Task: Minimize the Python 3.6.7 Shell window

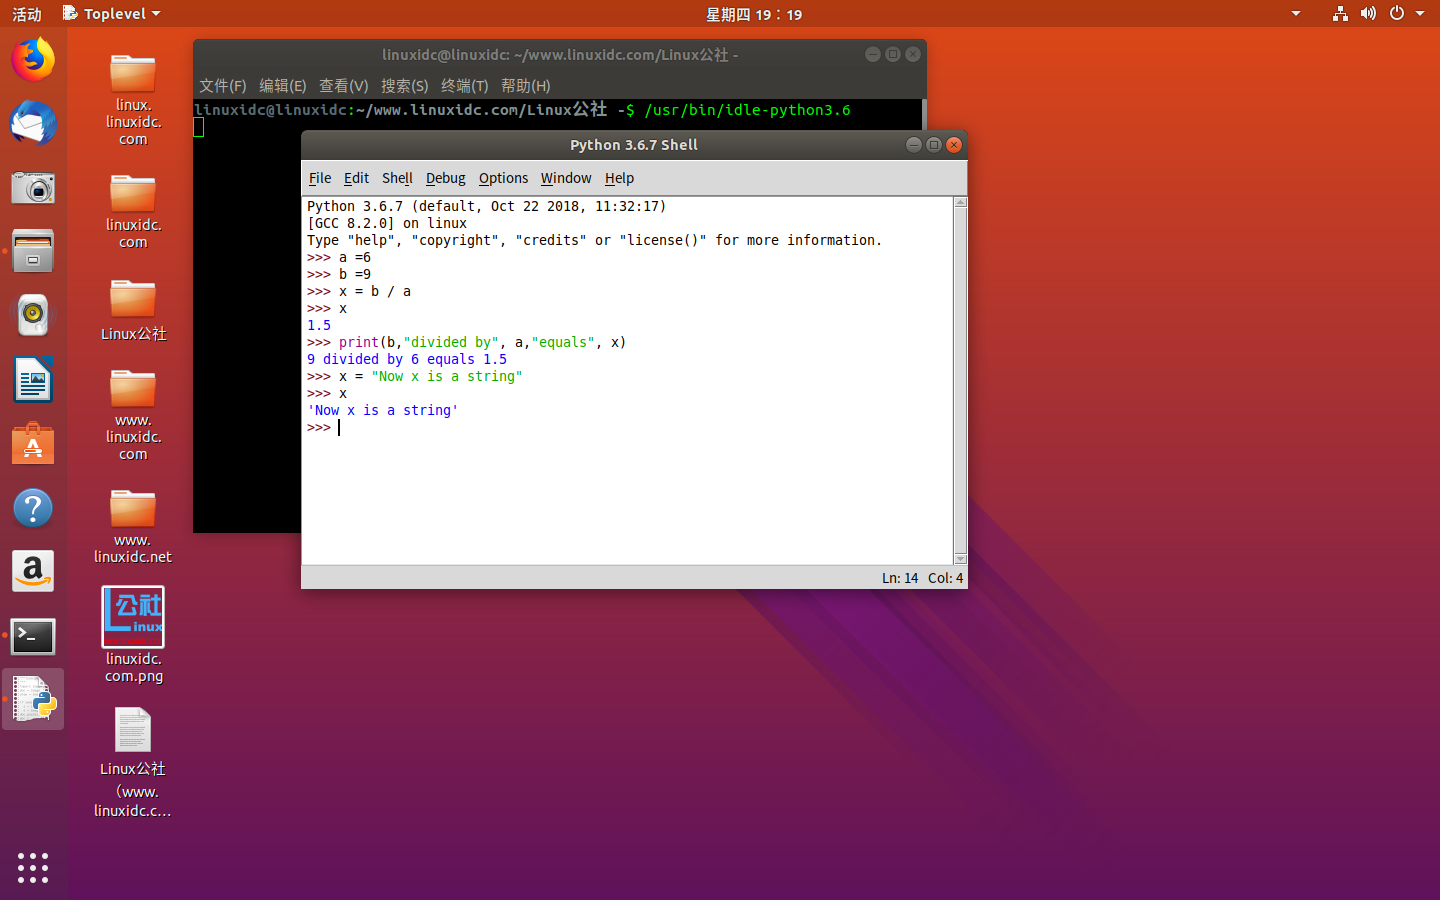Action: (x=913, y=145)
